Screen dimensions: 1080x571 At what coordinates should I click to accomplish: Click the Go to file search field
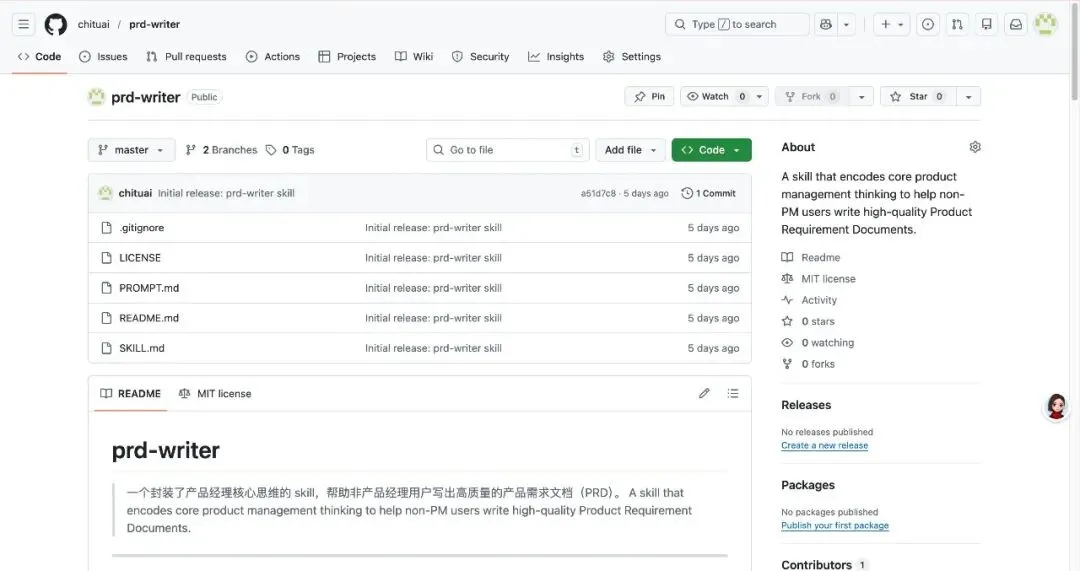pos(508,149)
